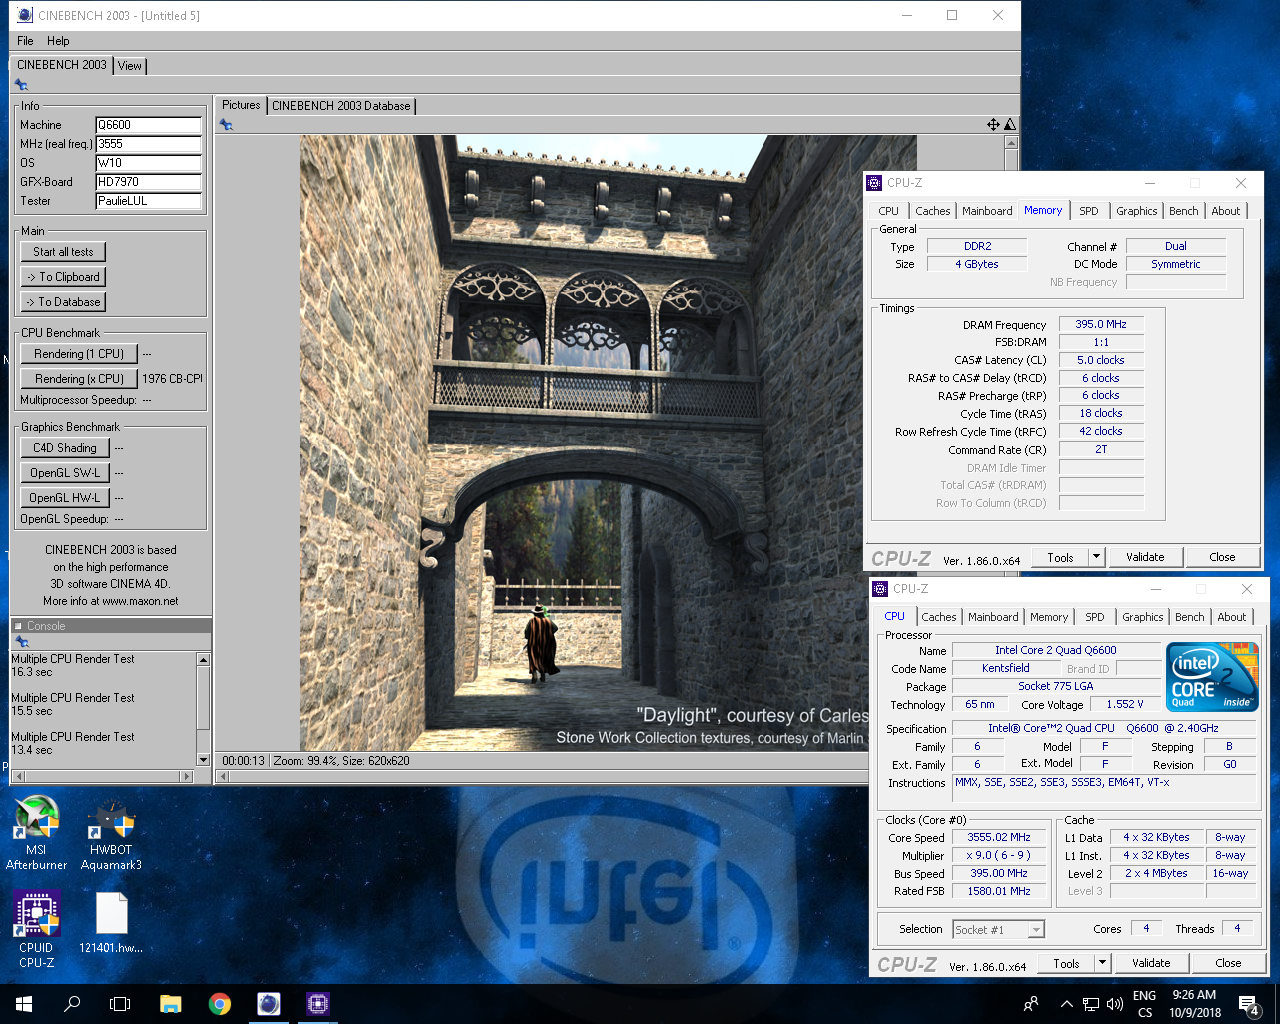The width and height of the screenshot is (1280, 1024).
Task: Click the Close button in the lower CPU-Z window
Action: click(1228, 963)
